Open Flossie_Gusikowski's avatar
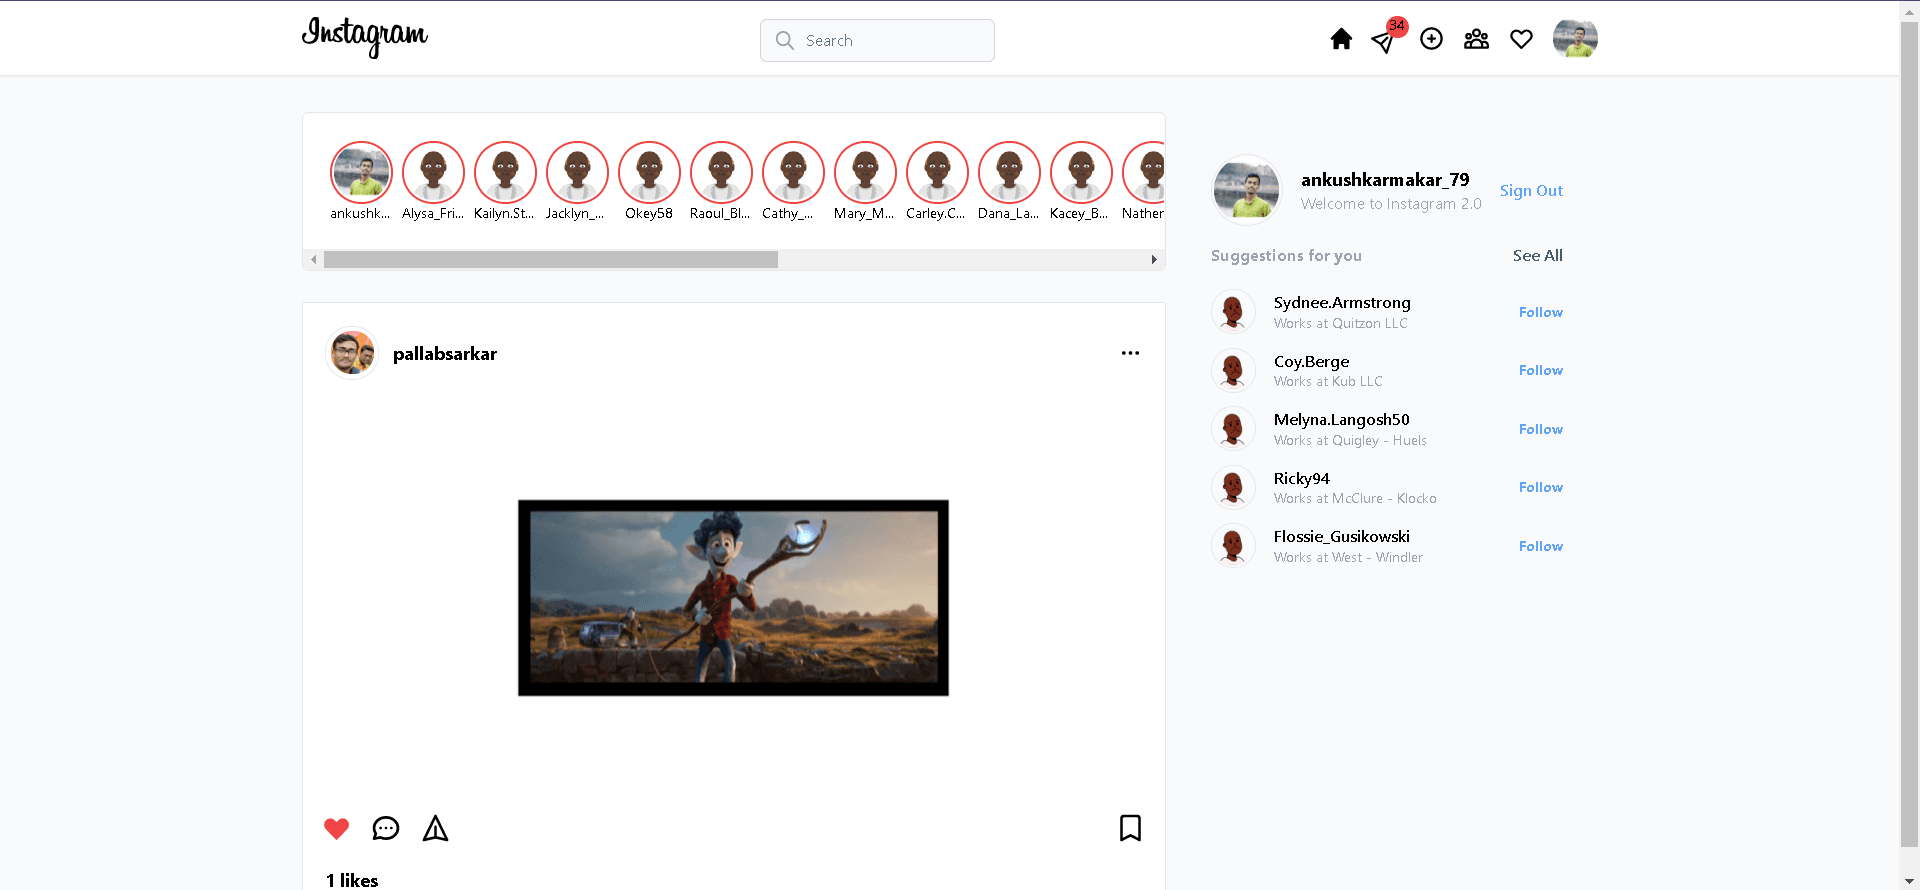This screenshot has height=890, width=1920. [1233, 546]
